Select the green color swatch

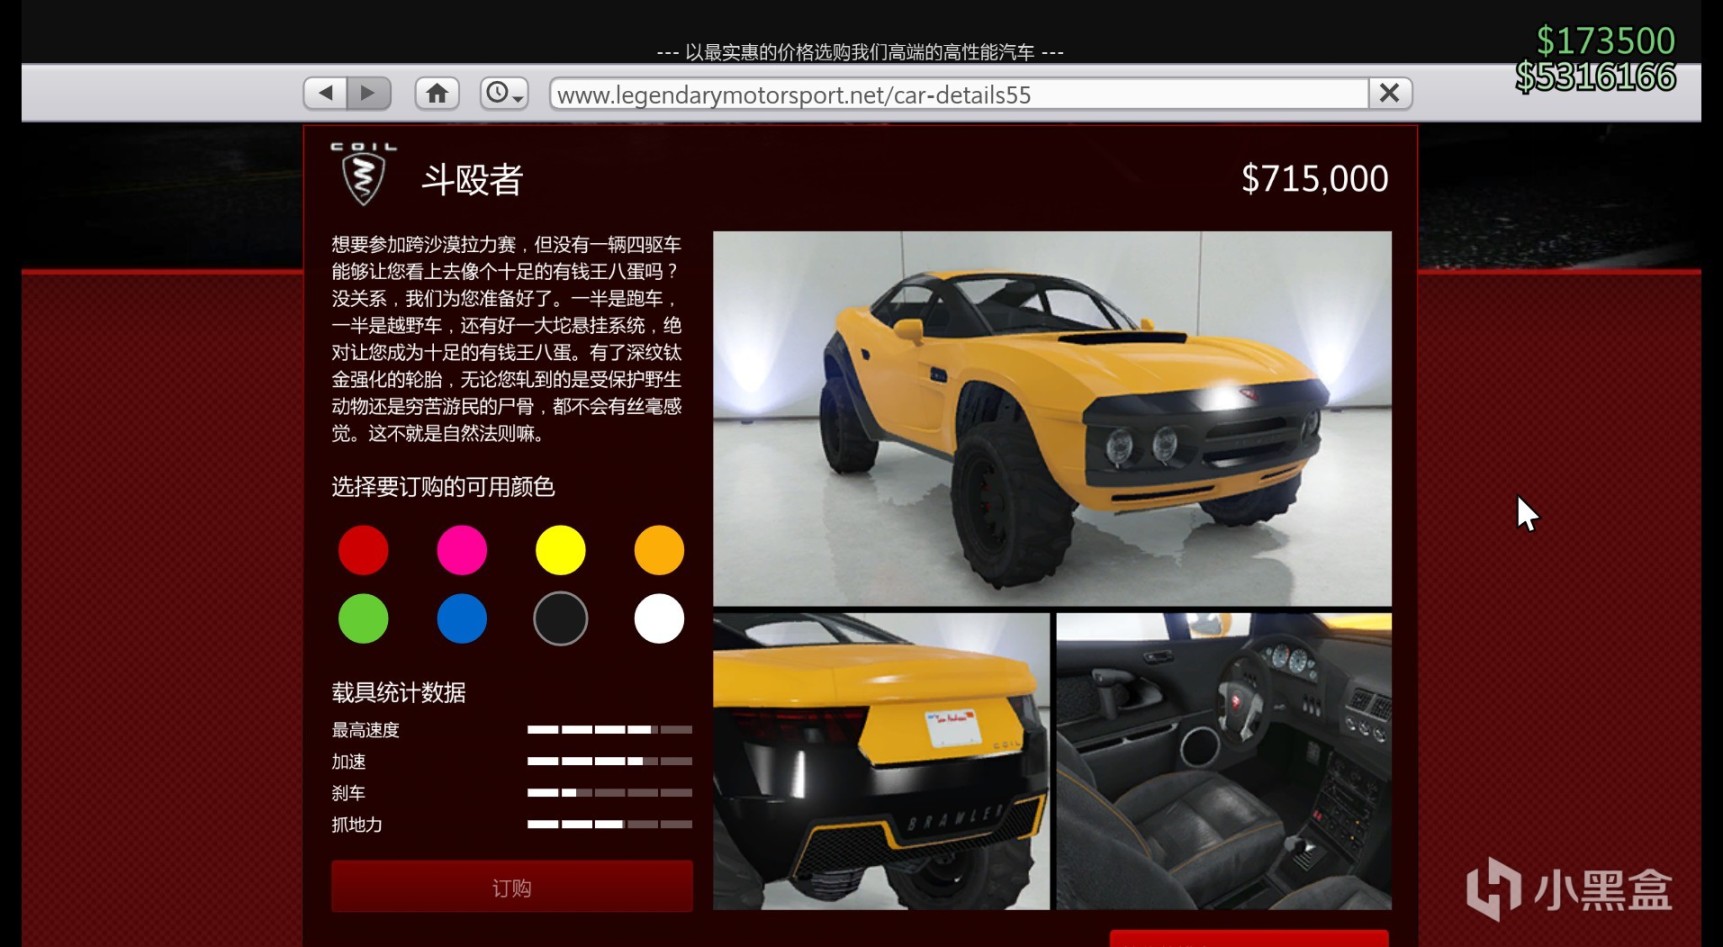[363, 619]
